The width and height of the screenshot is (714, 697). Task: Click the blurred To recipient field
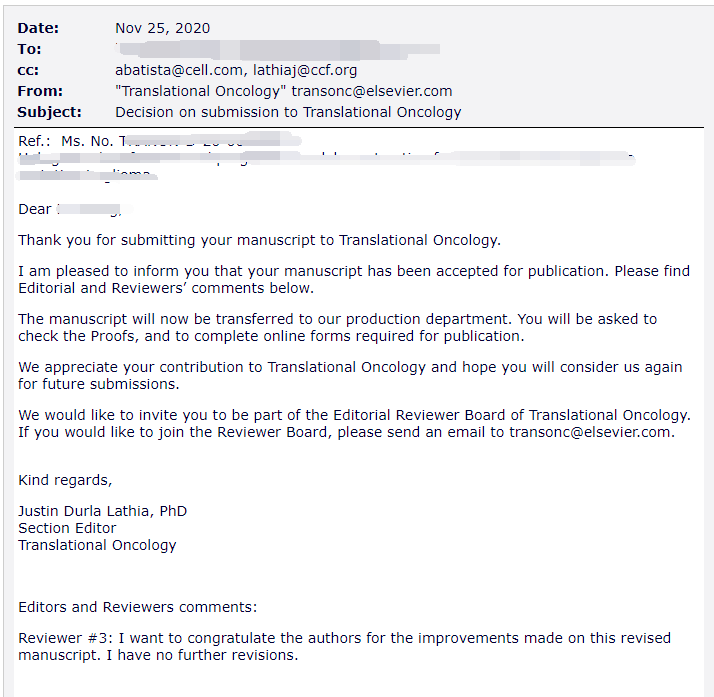pyautogui.click(x=277, y=49)
